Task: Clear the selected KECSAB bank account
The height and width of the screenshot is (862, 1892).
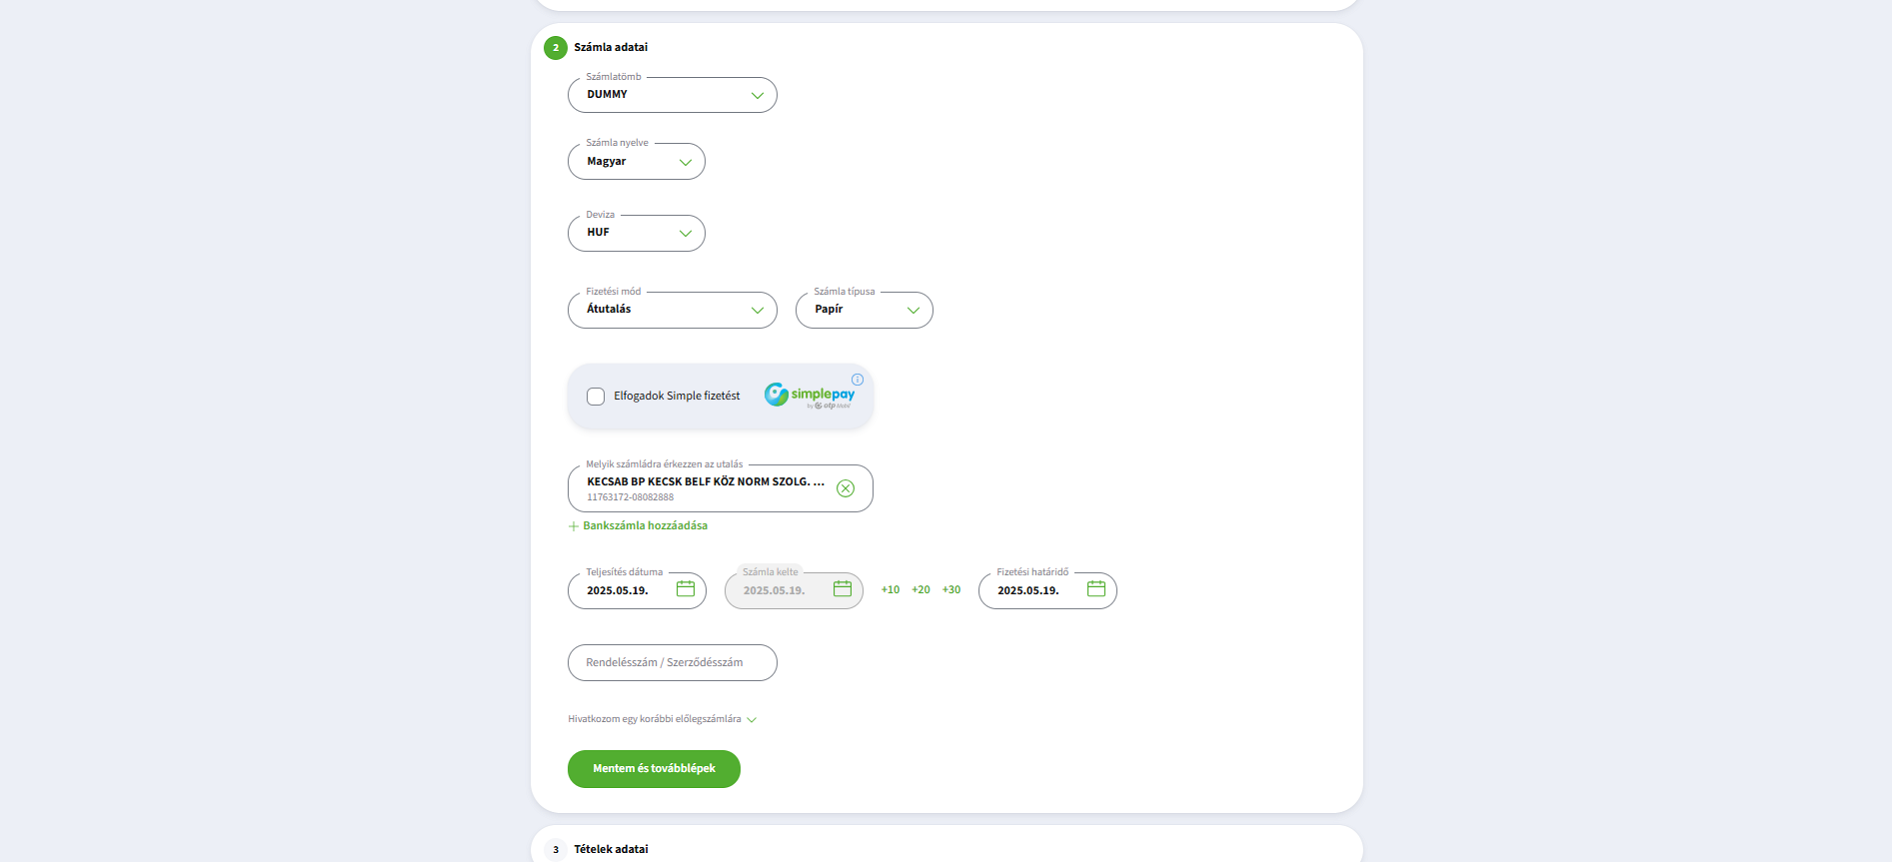Action: point(845,488)
